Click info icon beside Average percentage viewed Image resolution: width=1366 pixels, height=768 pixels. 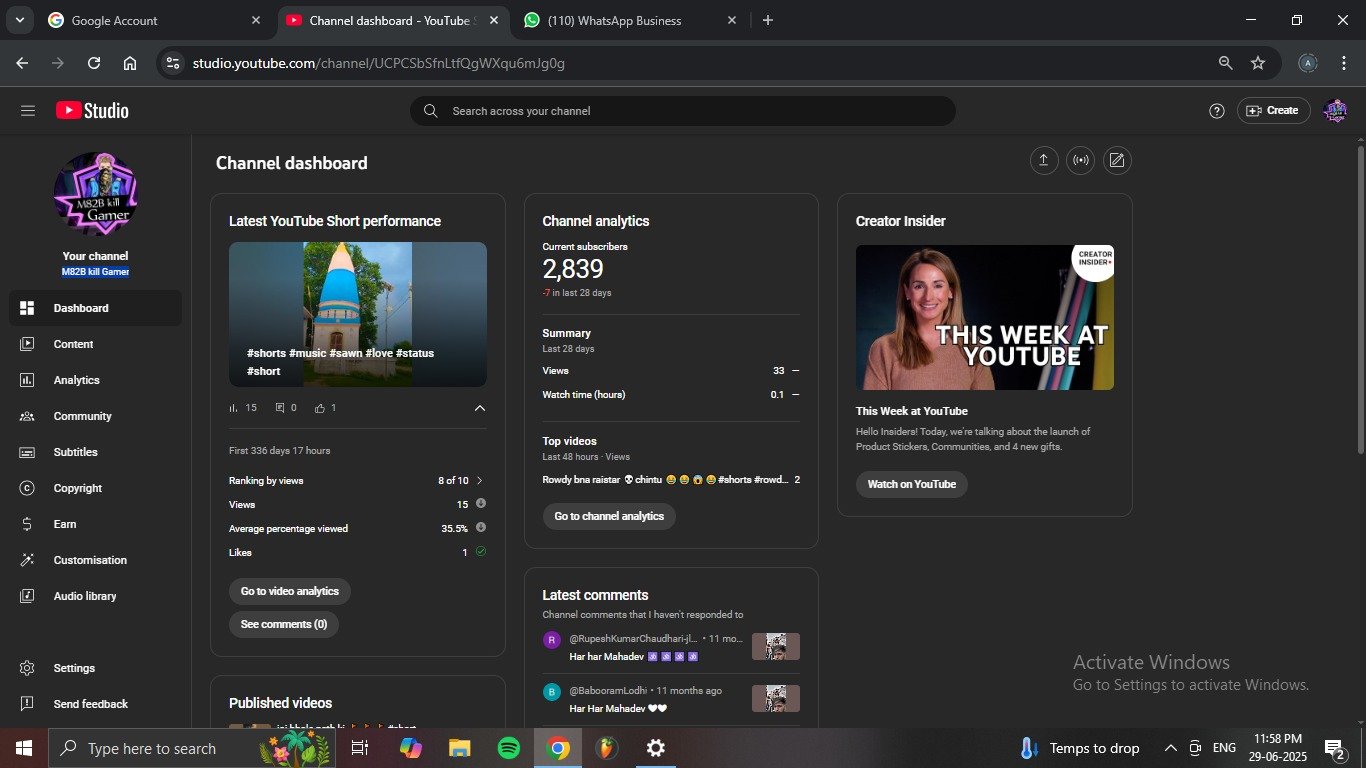pyautogui.click(x=481, y=527)
